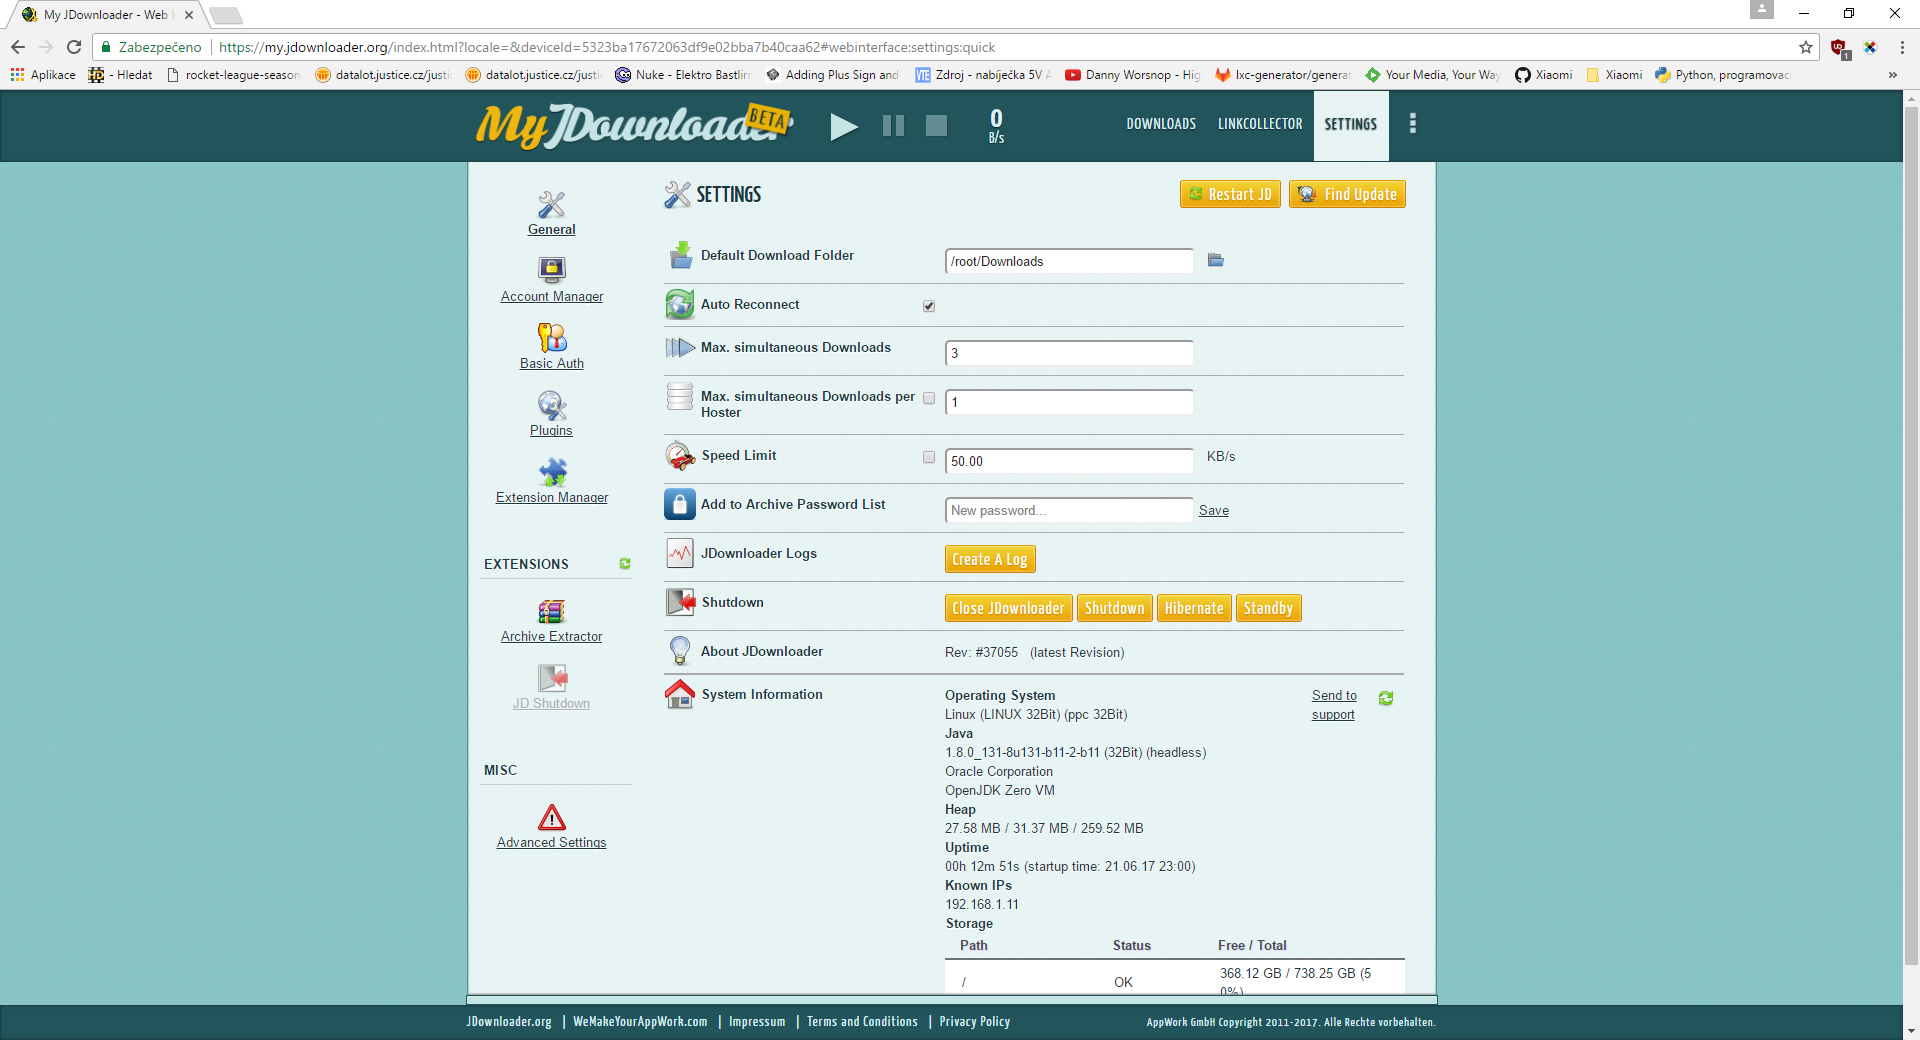The height and width of the screenshot is (1040, 1920).
Task: Open Account Manager icon in sidebar
Action: click(x=551, y=270)
